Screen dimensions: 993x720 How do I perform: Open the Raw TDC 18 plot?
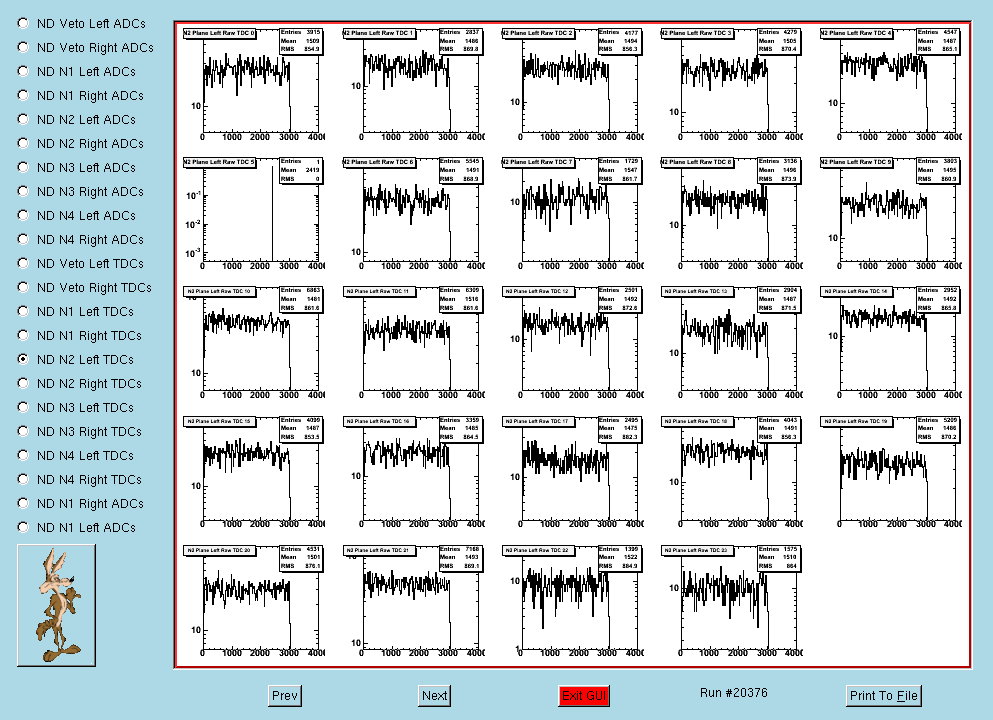pyautogui.click(x=731, y=472)
